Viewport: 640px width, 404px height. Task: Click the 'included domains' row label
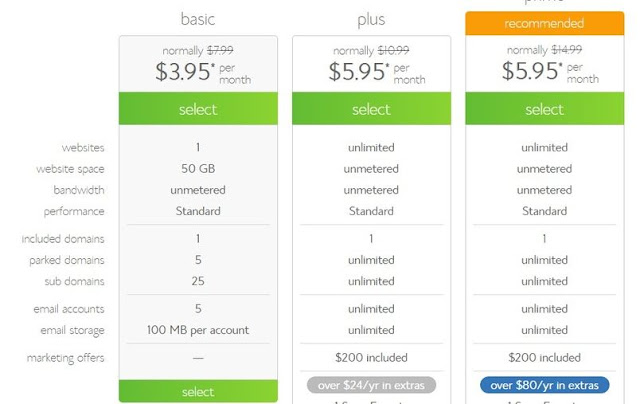pyautogui.click(x=63, y=239)
